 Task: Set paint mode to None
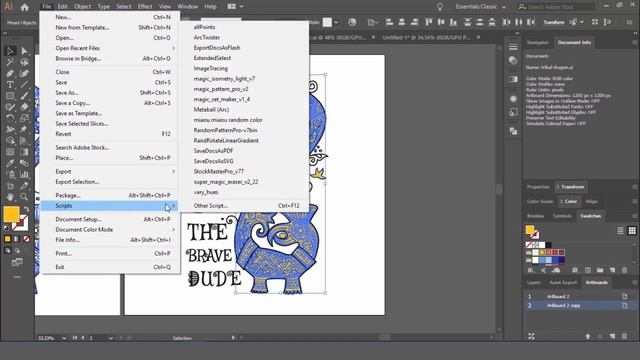pyautogui.click(x=26, y=239)
